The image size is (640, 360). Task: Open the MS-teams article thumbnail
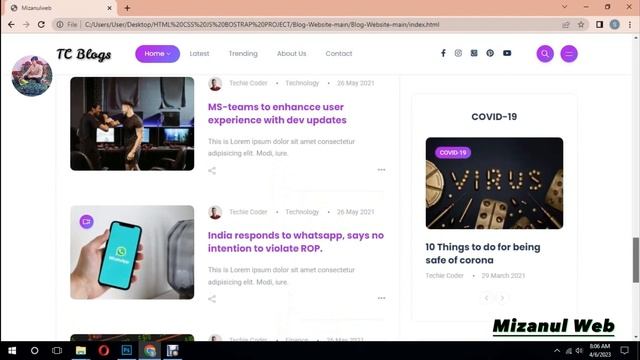(x=132, y=124)
